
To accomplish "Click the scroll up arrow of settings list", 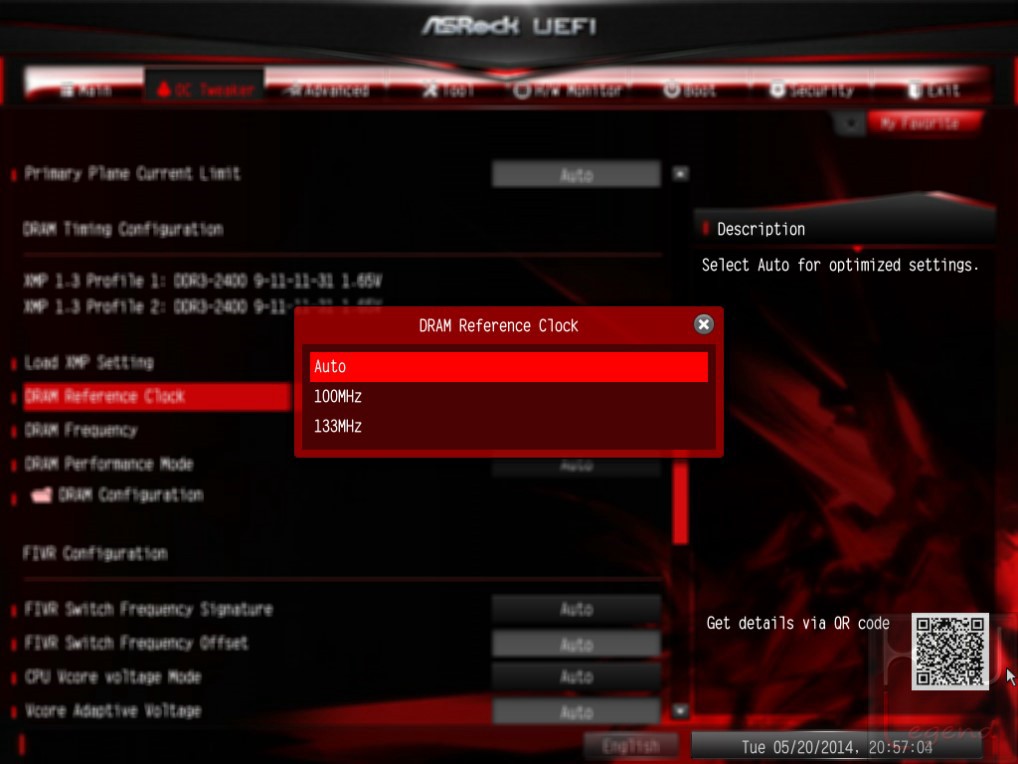I will point(680,174).
